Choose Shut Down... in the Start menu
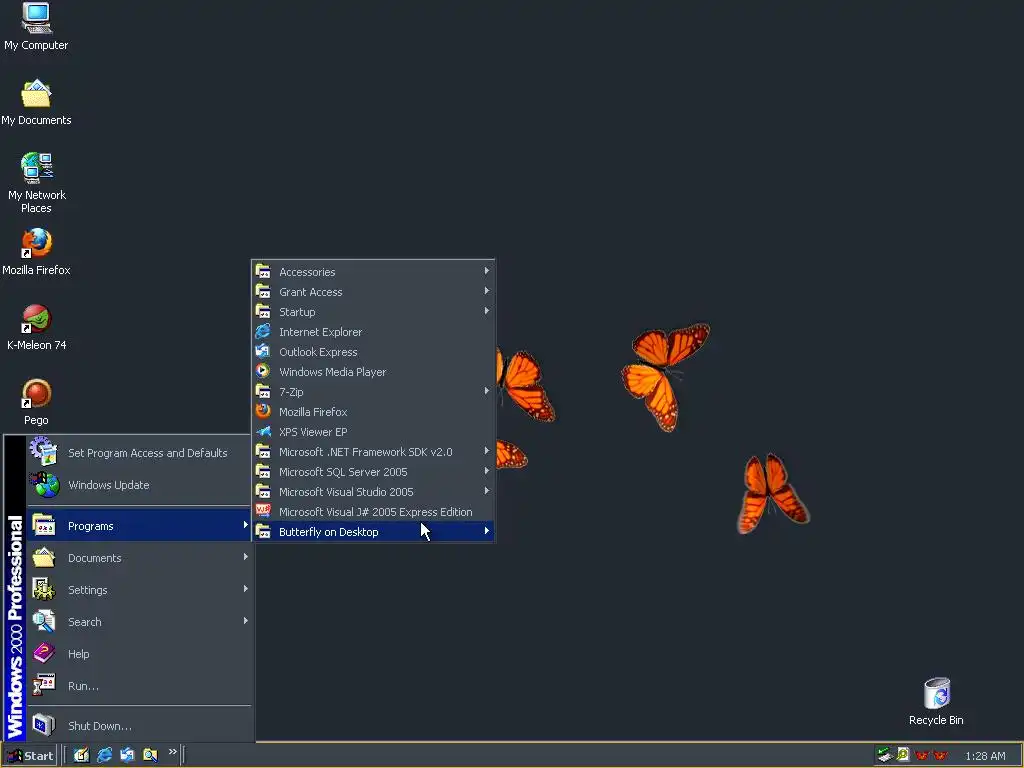This screenshot has height=768, width=1024. (139, 726)
